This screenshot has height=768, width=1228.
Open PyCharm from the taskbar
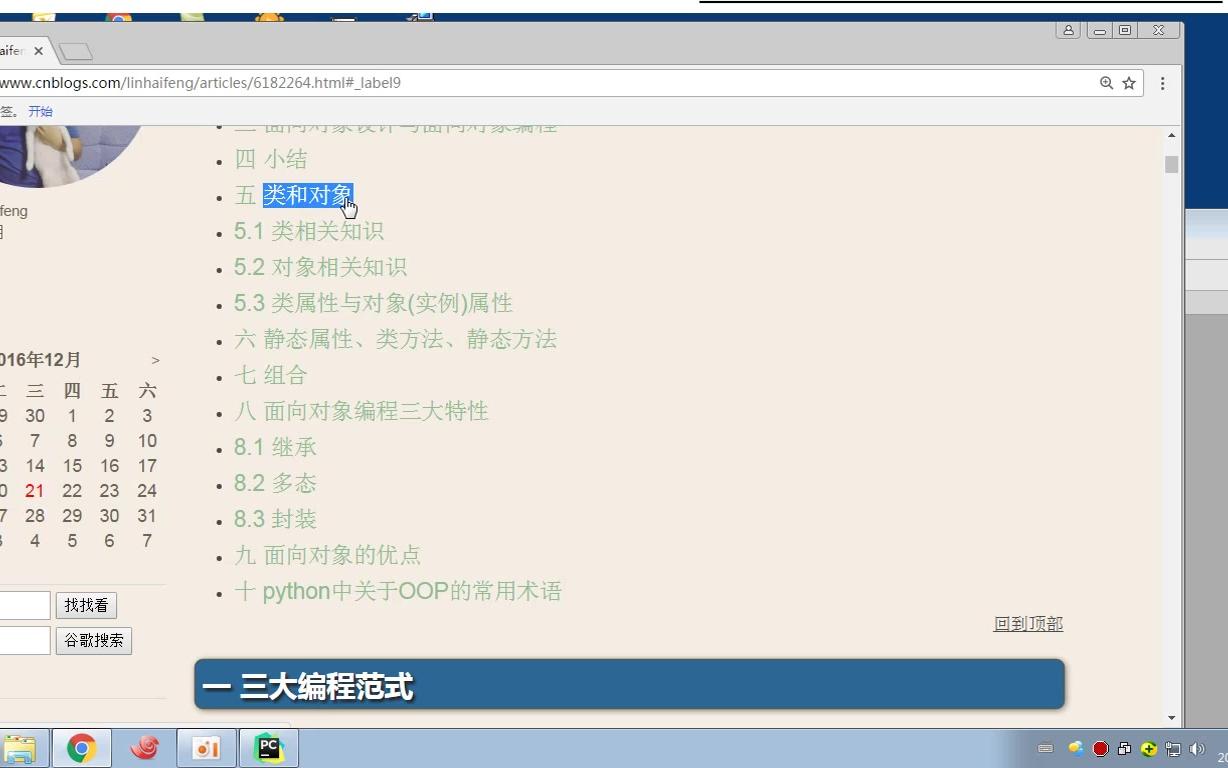268,747
